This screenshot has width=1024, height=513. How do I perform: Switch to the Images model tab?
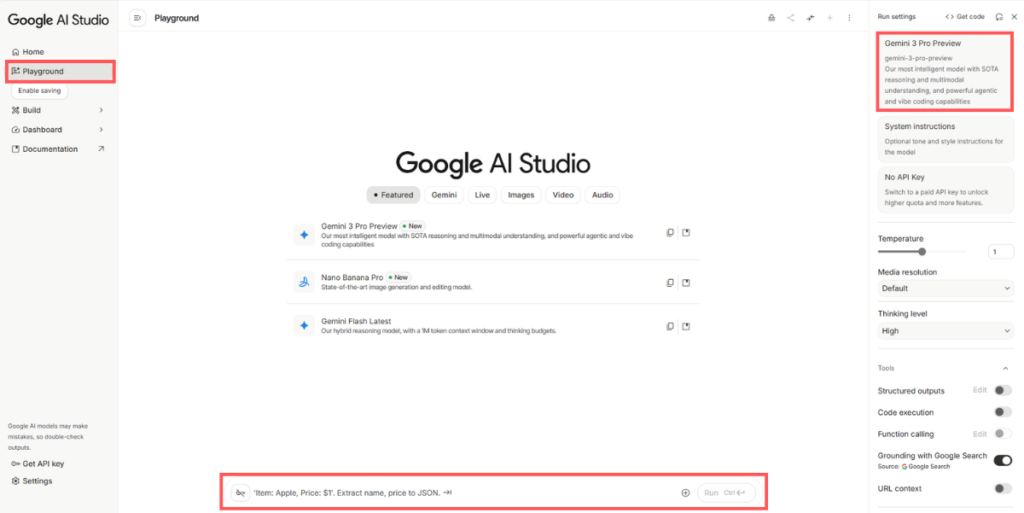[520, 195]
